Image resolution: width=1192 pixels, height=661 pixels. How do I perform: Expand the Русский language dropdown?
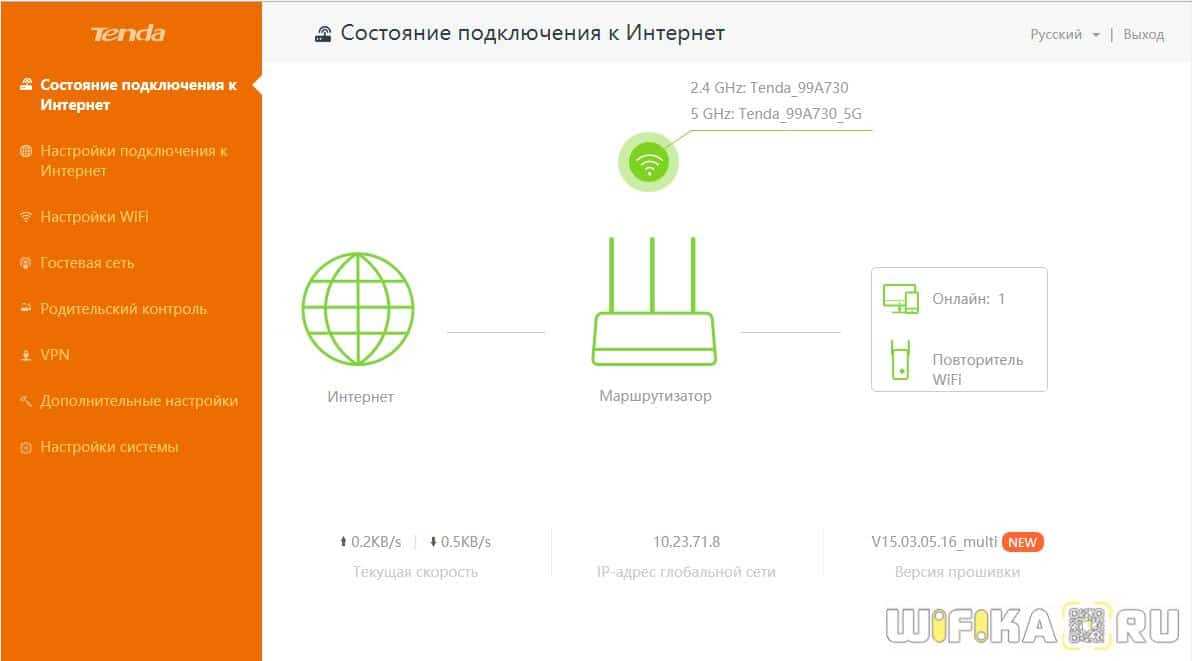point(1064,34)
